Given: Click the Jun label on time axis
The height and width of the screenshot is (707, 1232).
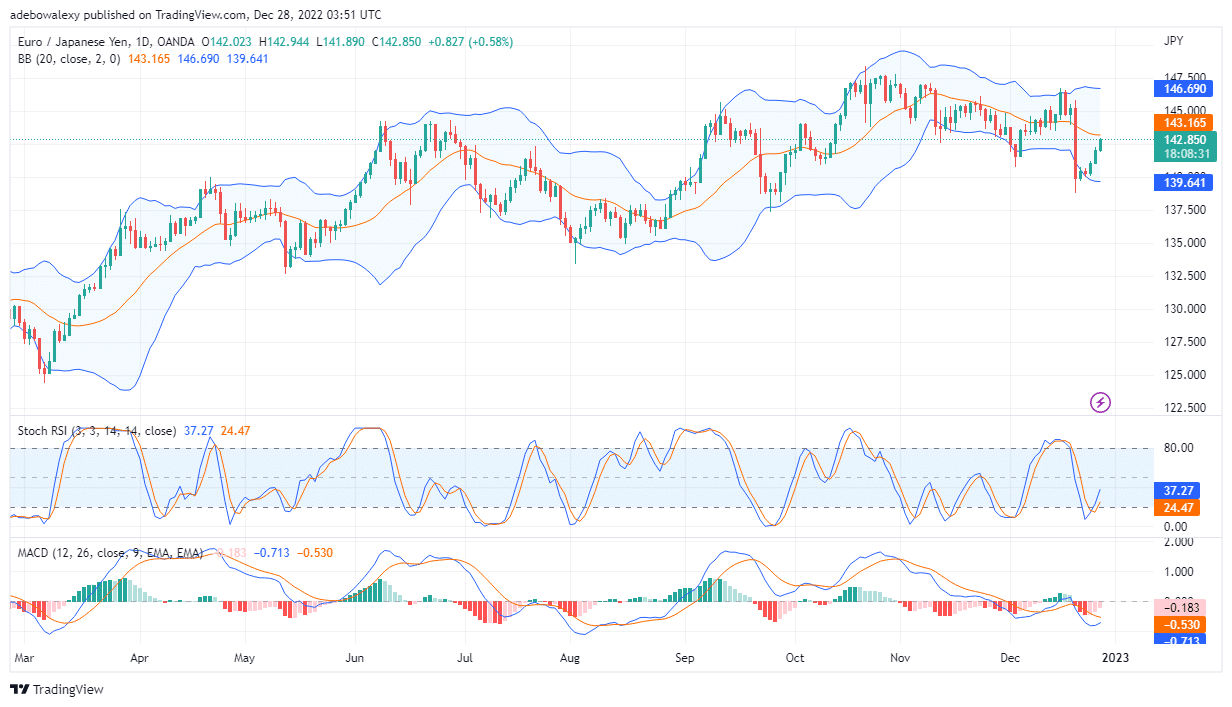Looking at the screenshot, I should click(354, 658).
